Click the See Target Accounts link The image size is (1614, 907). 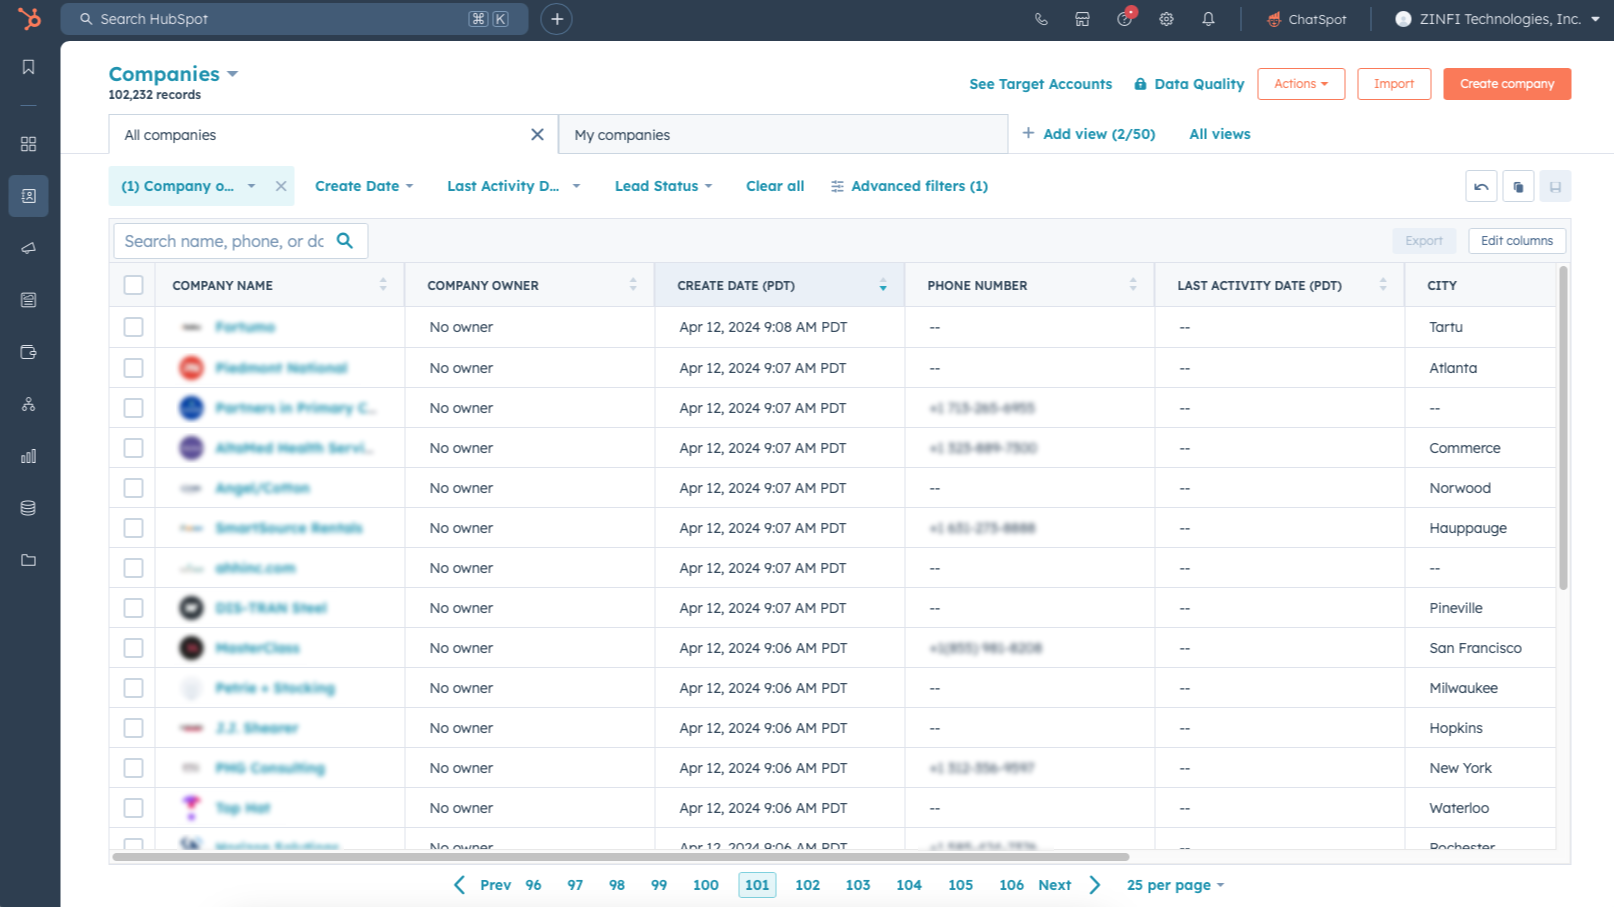1040,84
